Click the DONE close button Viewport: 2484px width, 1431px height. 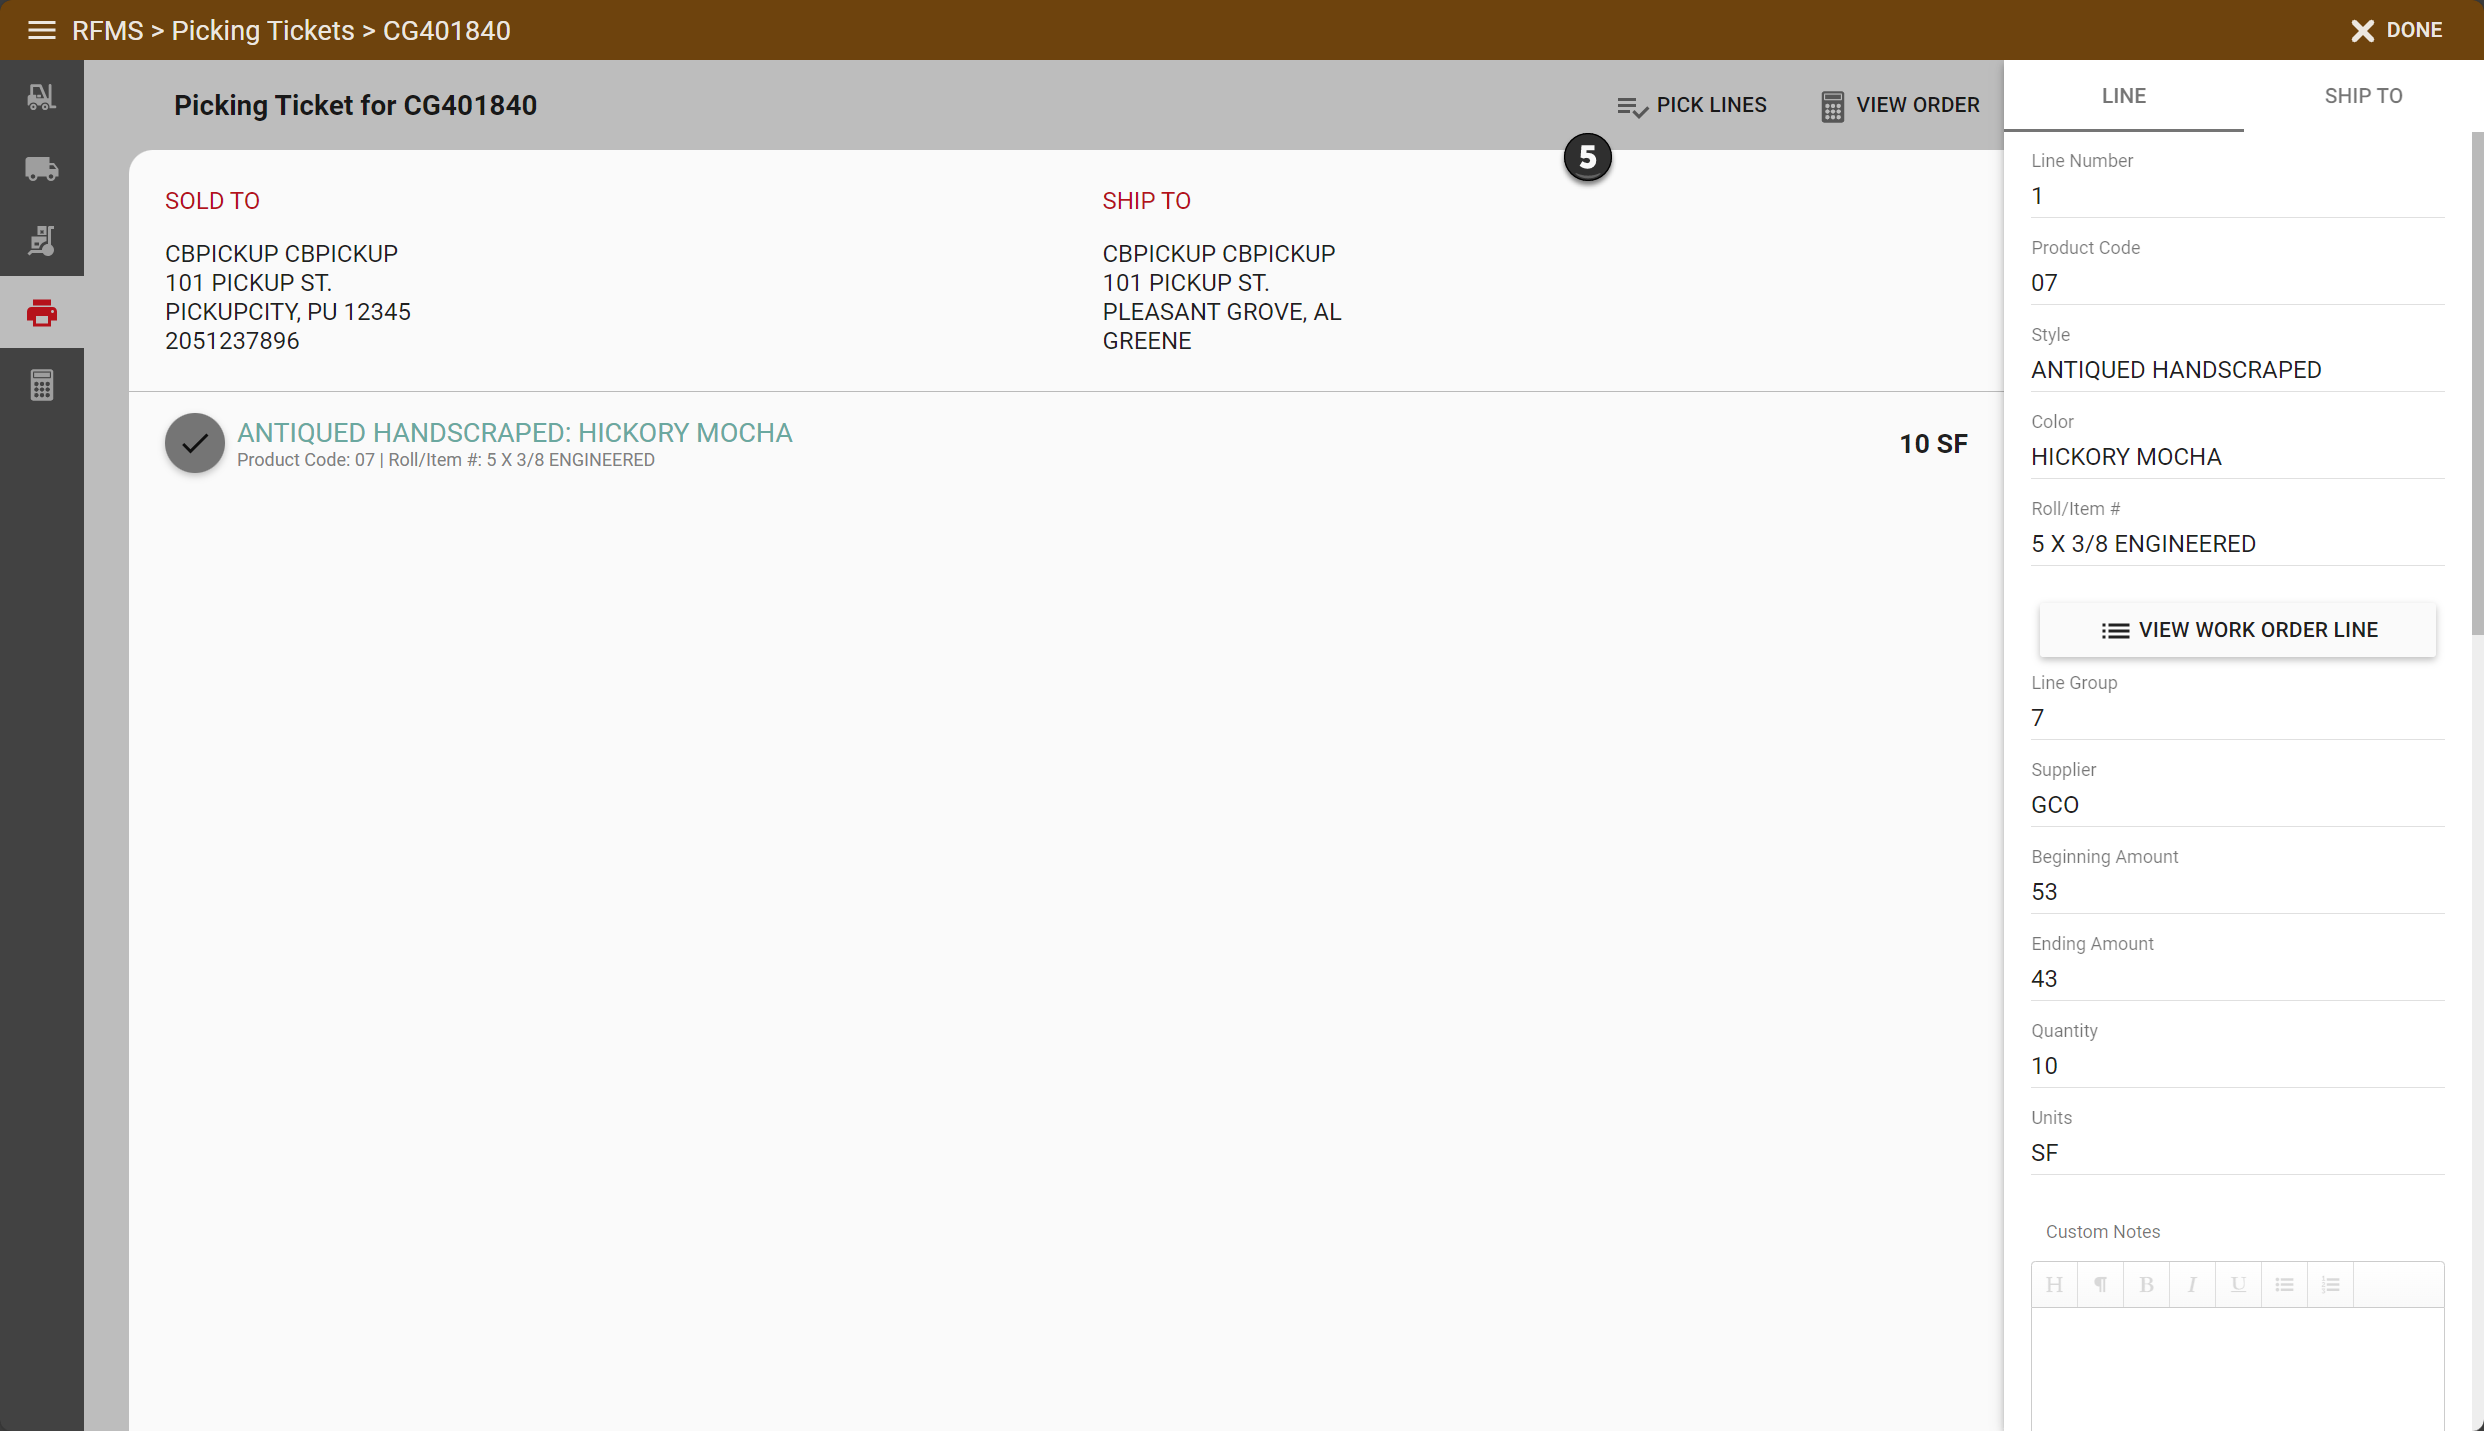[x=2396, y=30]
